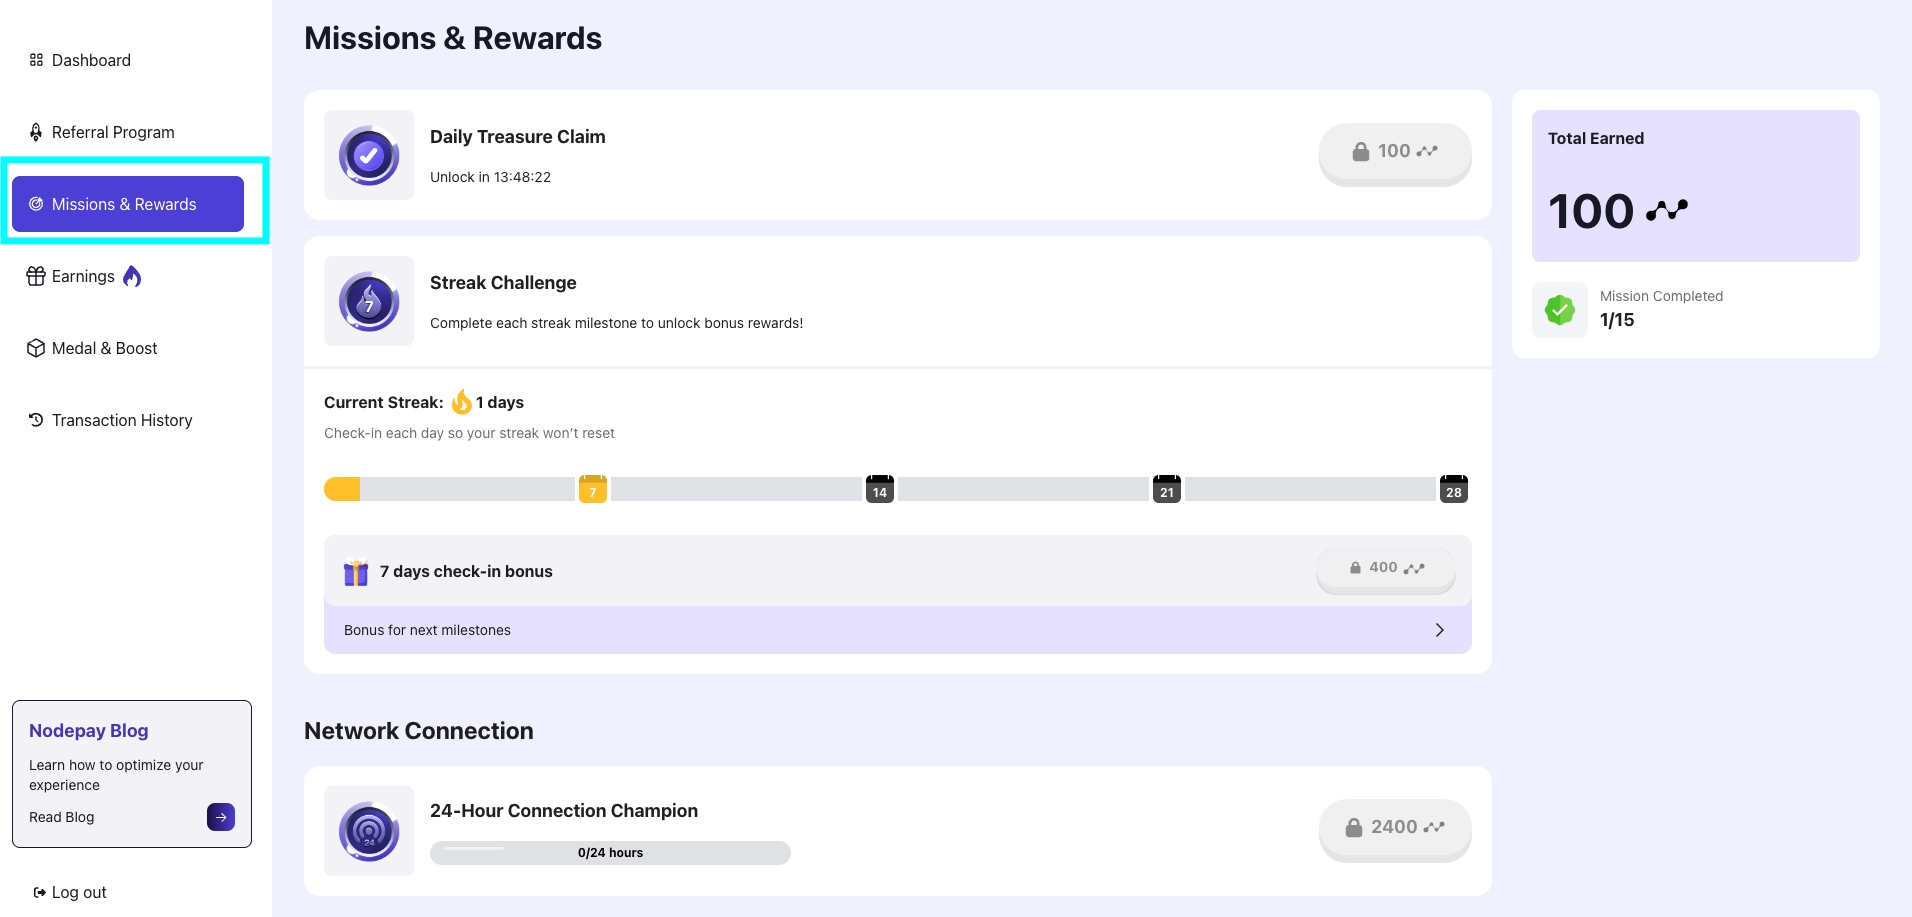
Task: Click the 24-Hour Connection Champion icon
Action: 368,830
